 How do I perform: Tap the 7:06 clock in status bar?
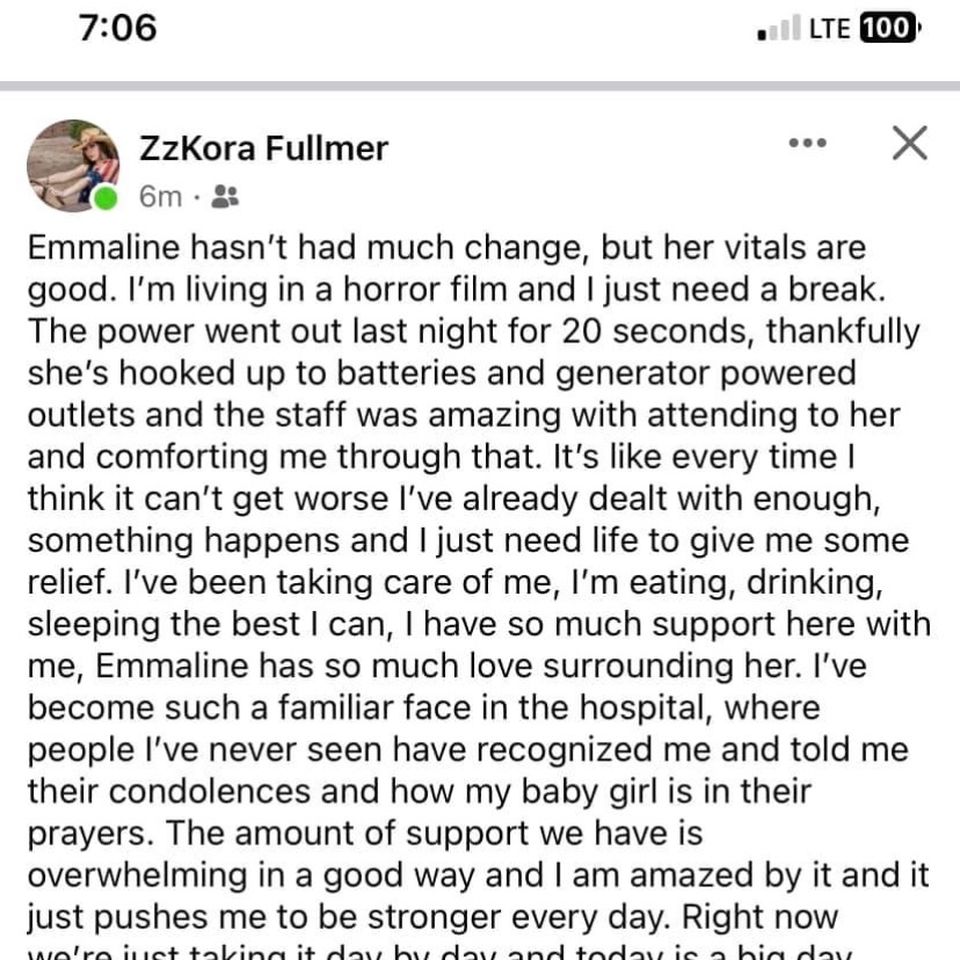[x=118, y=28]
